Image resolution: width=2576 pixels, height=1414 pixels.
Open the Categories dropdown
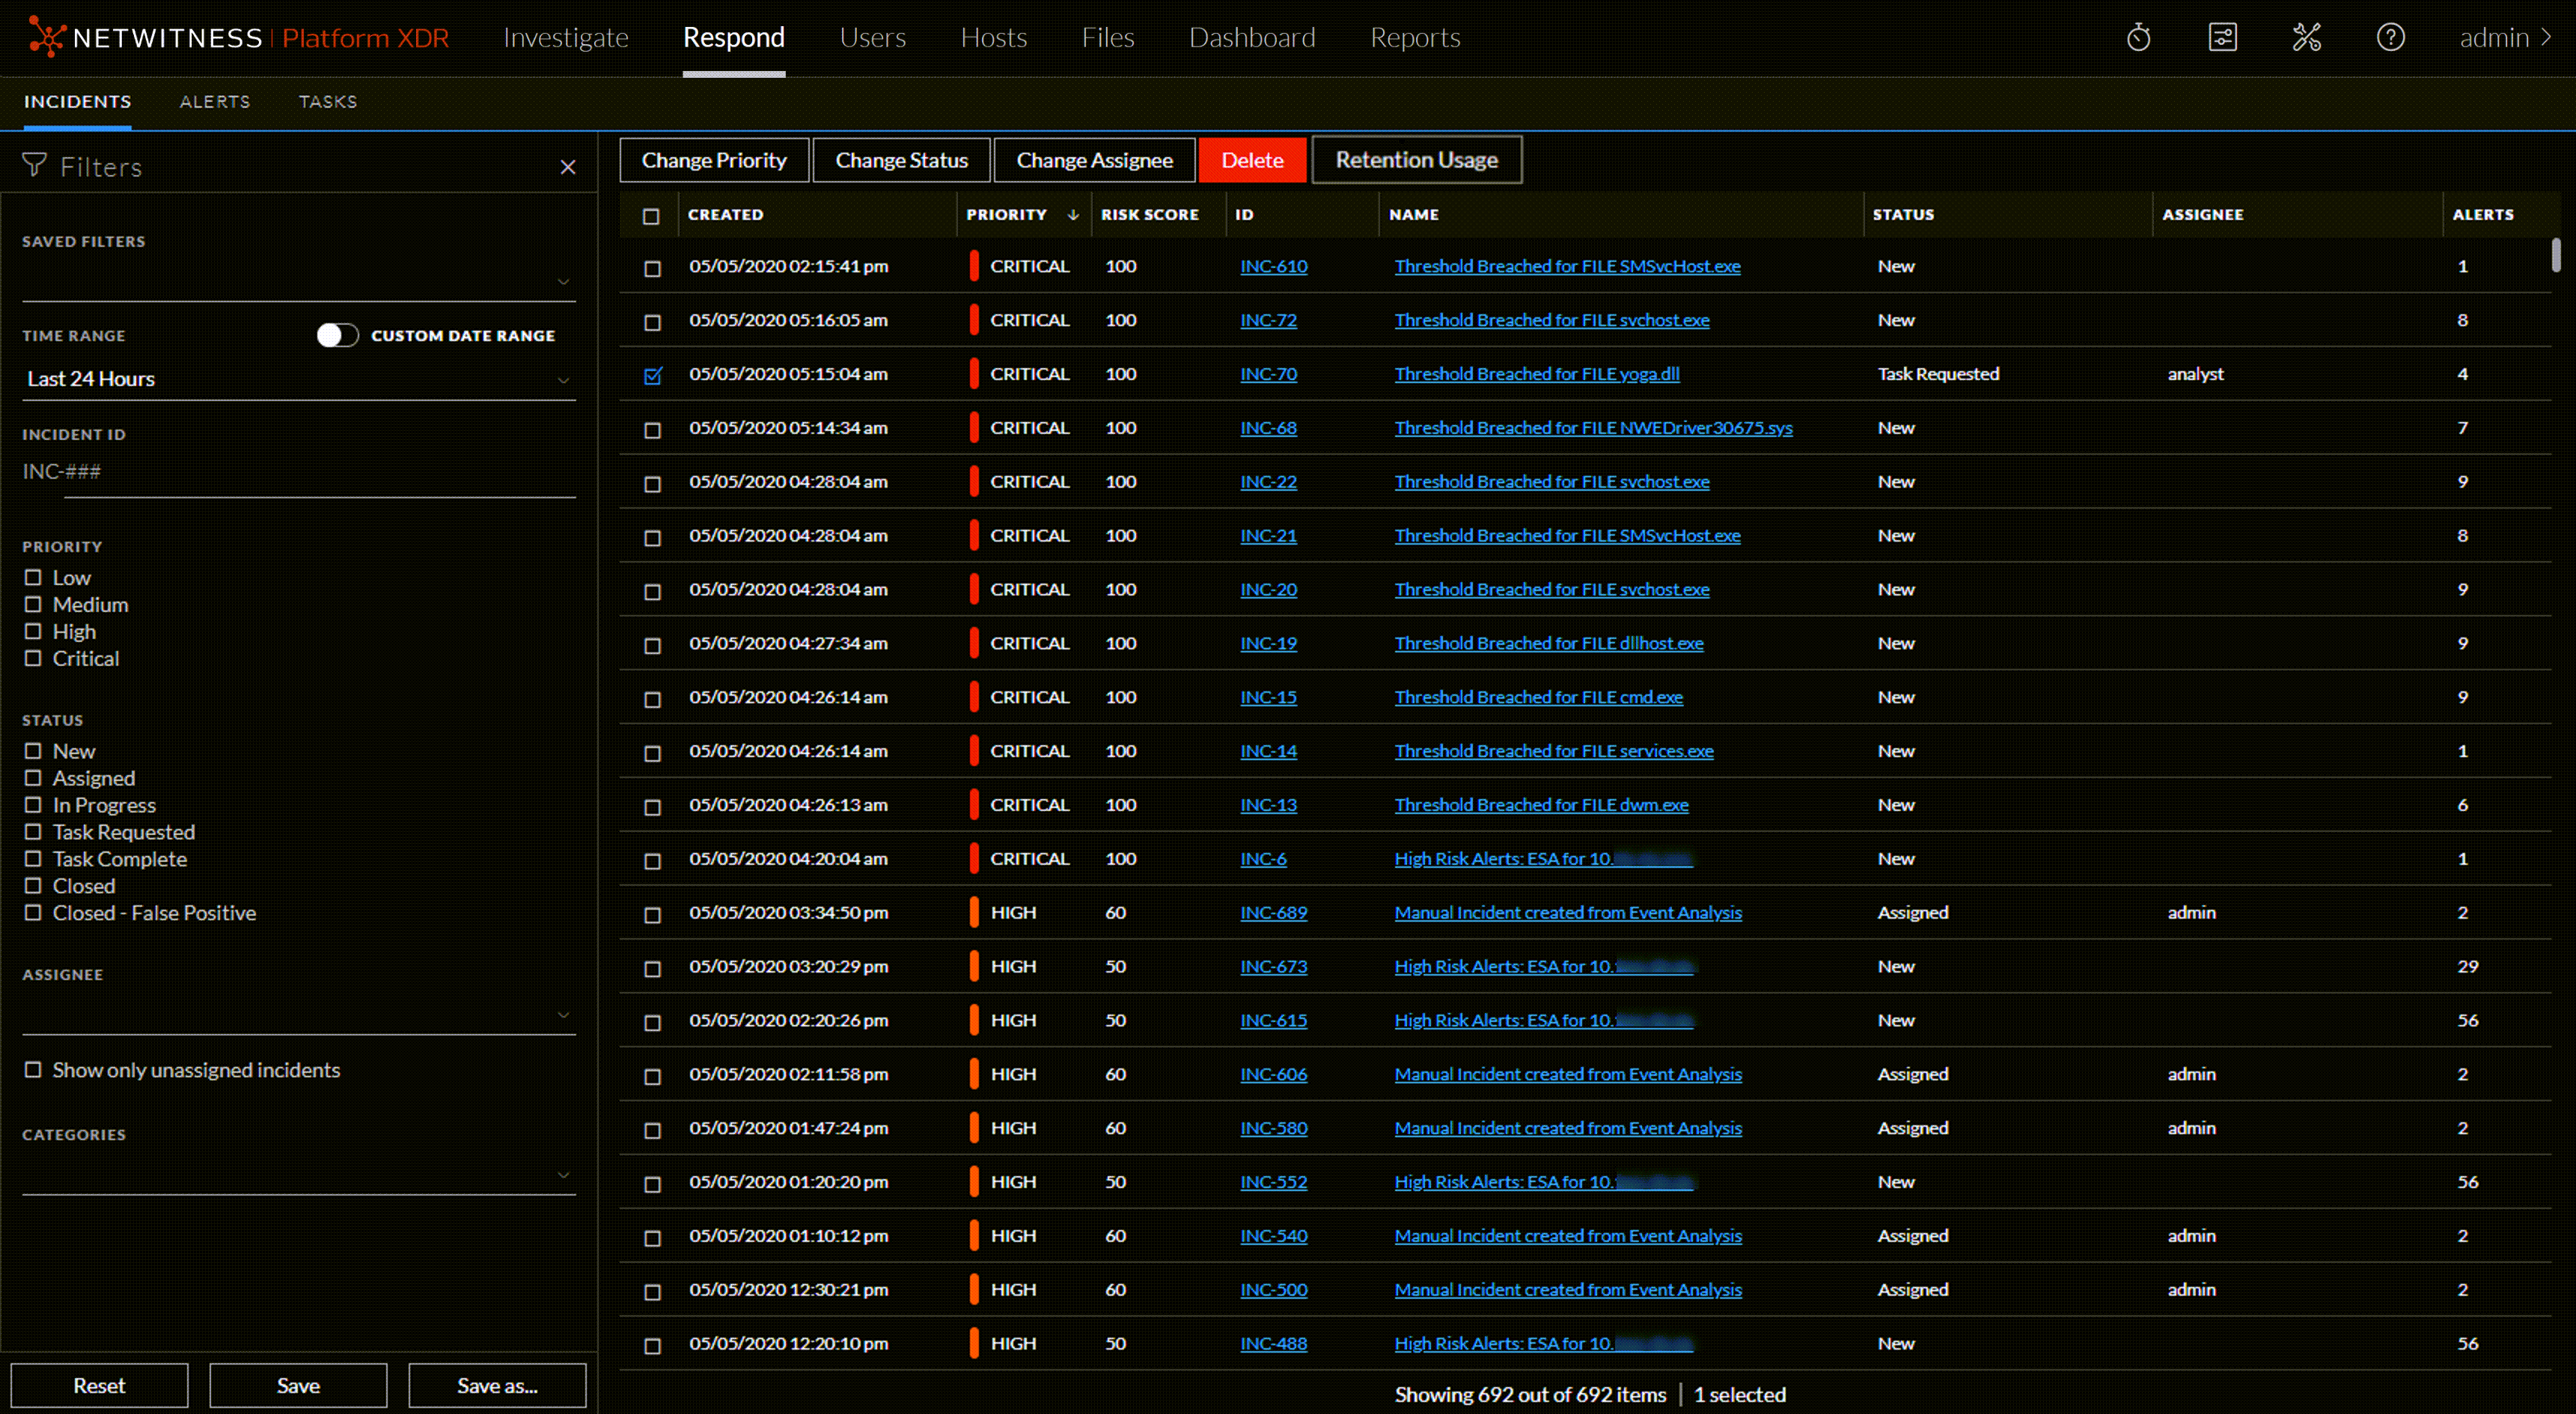563,1175
